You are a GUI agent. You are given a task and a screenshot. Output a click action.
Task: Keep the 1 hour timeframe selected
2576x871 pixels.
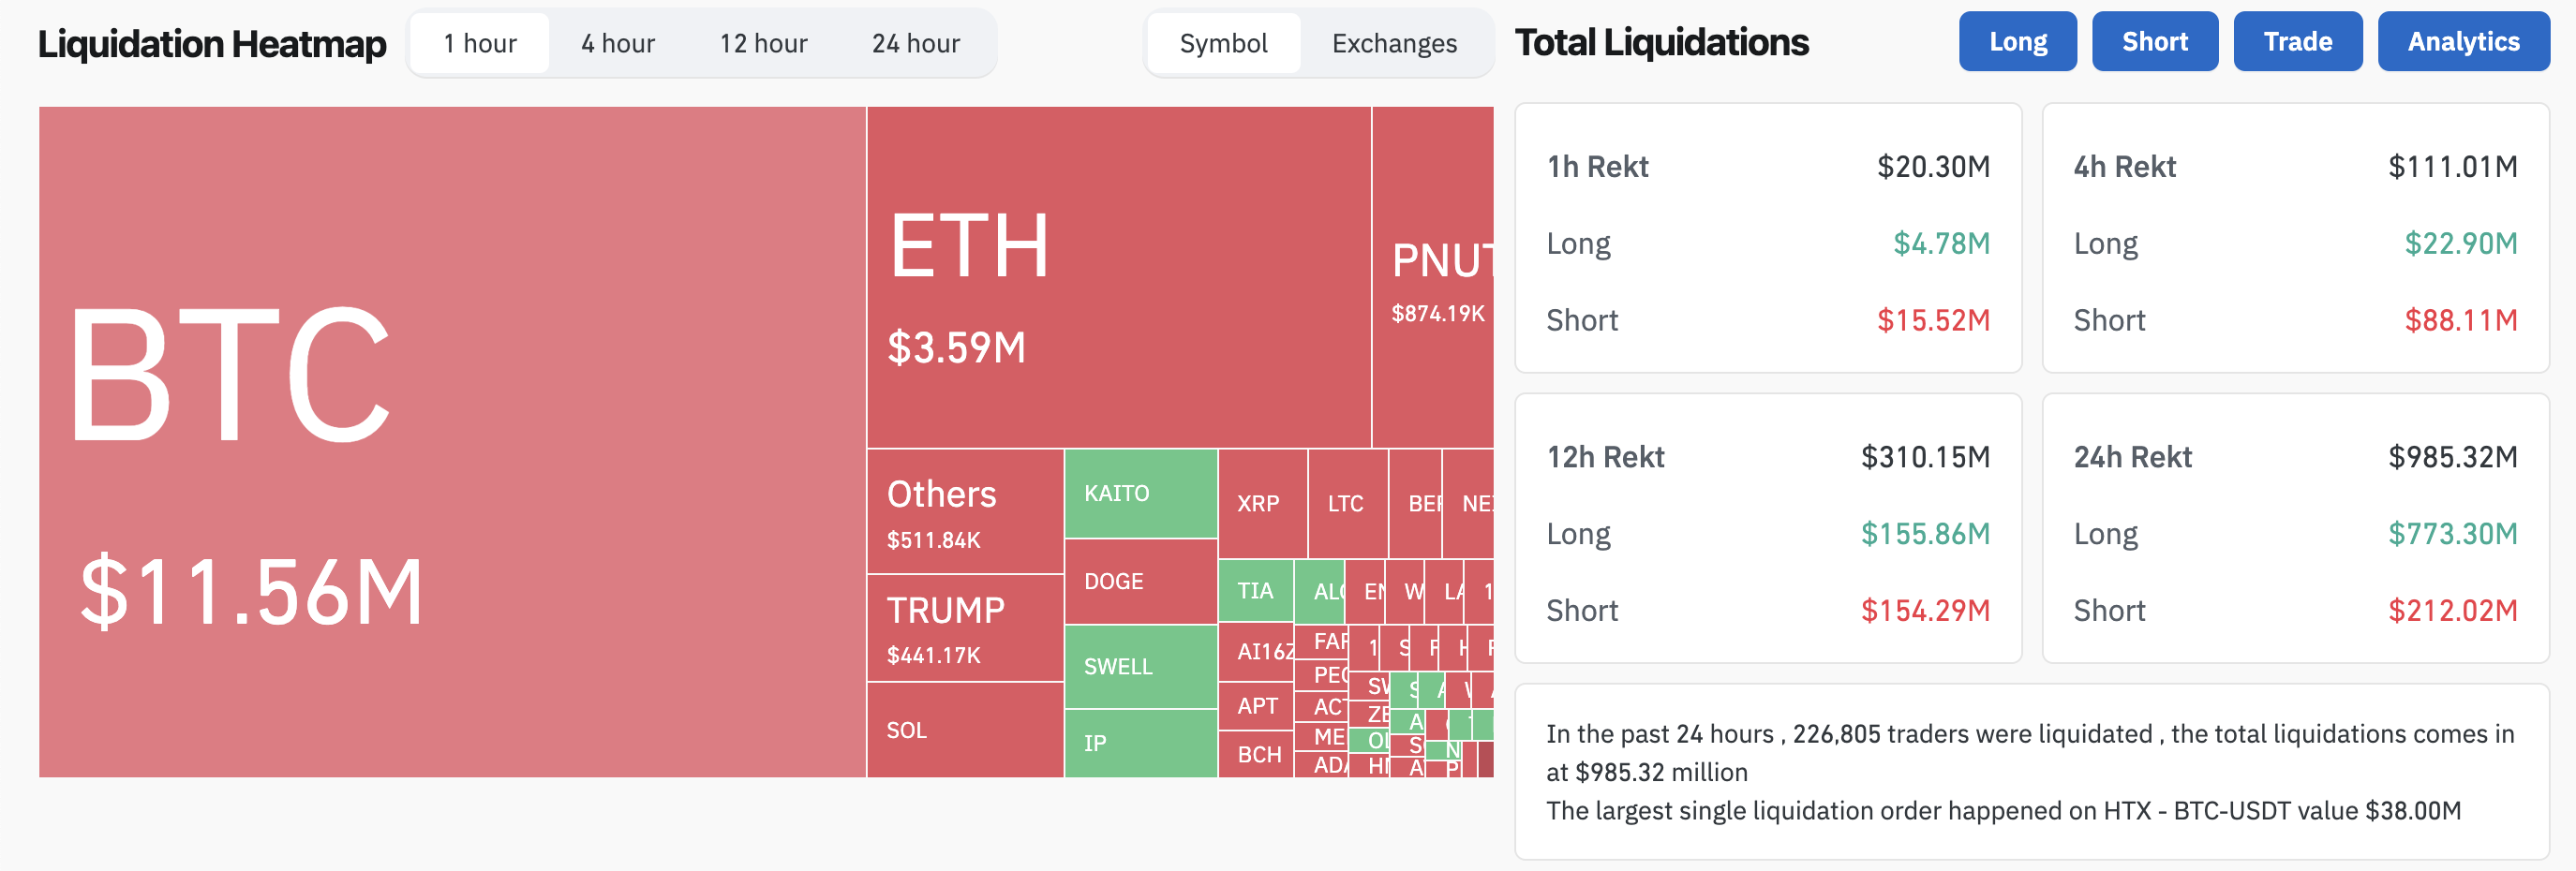(x=479, y=42)
